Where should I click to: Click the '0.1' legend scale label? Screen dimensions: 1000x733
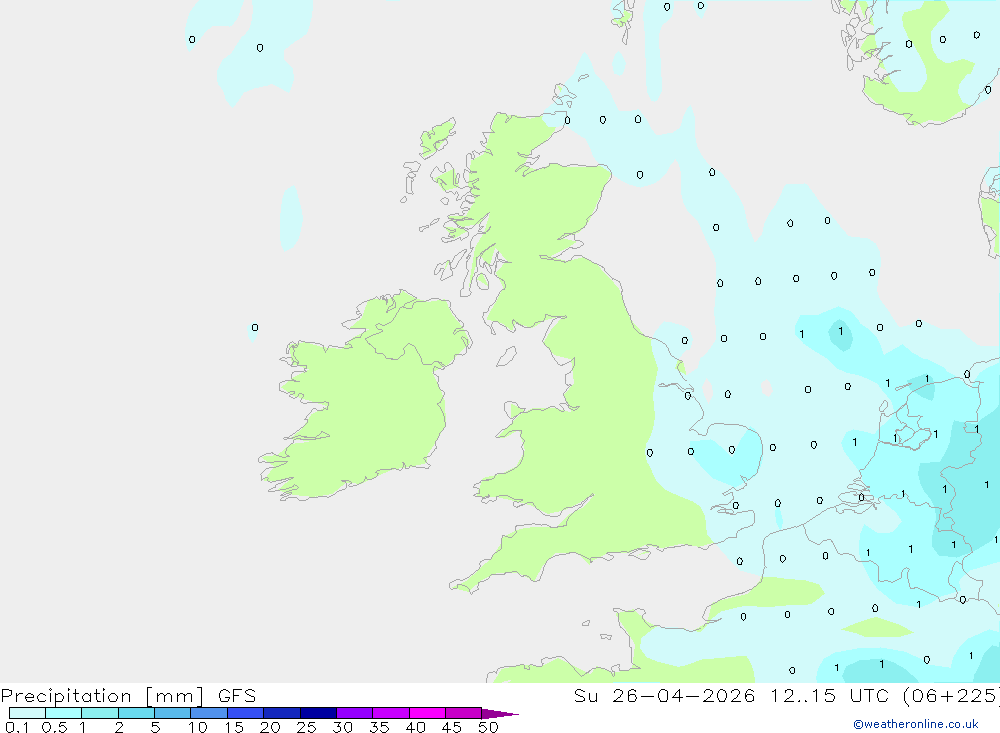pyautogui.click(x=17, y=727)
